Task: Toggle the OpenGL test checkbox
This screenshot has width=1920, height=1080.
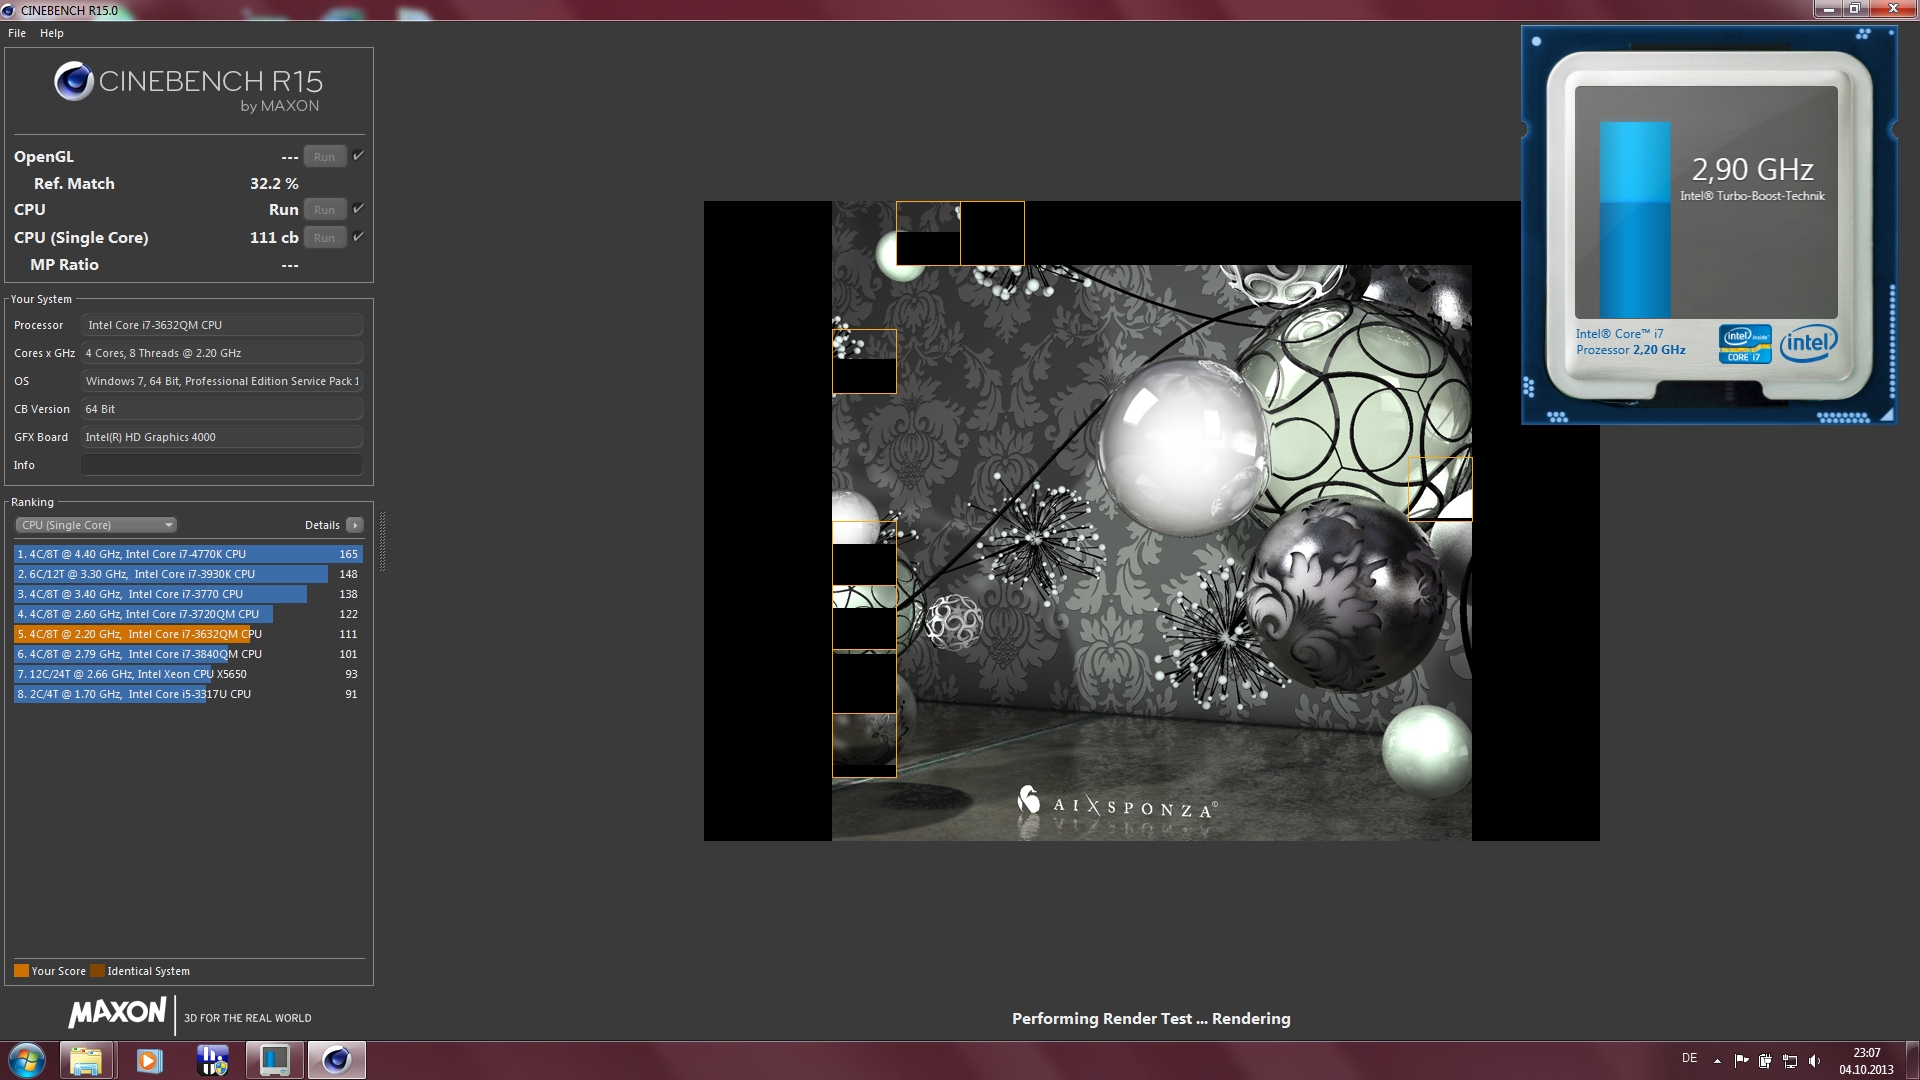Action: coord(358,156)
